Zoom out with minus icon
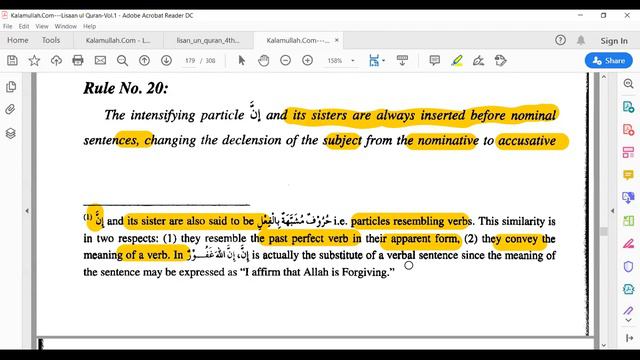Screen dimensions: 640x360 [286, 60]
